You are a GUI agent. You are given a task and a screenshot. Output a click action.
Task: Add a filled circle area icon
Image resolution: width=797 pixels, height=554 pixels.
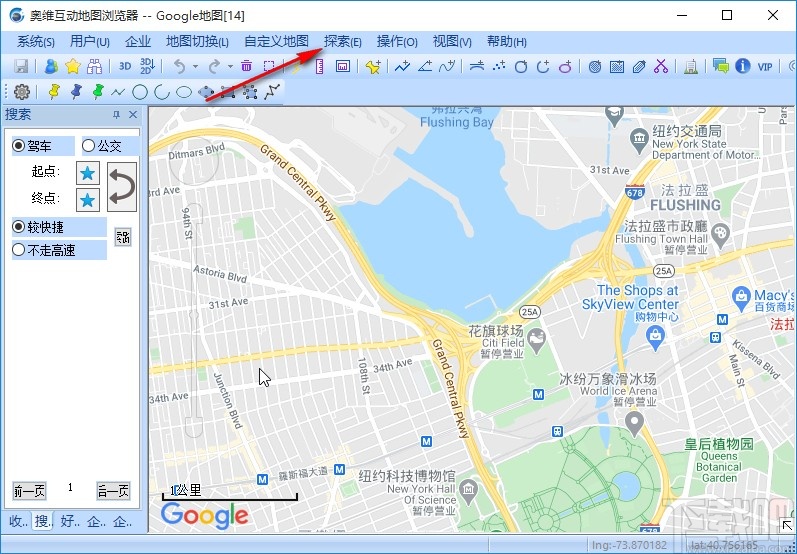(595, 66)
